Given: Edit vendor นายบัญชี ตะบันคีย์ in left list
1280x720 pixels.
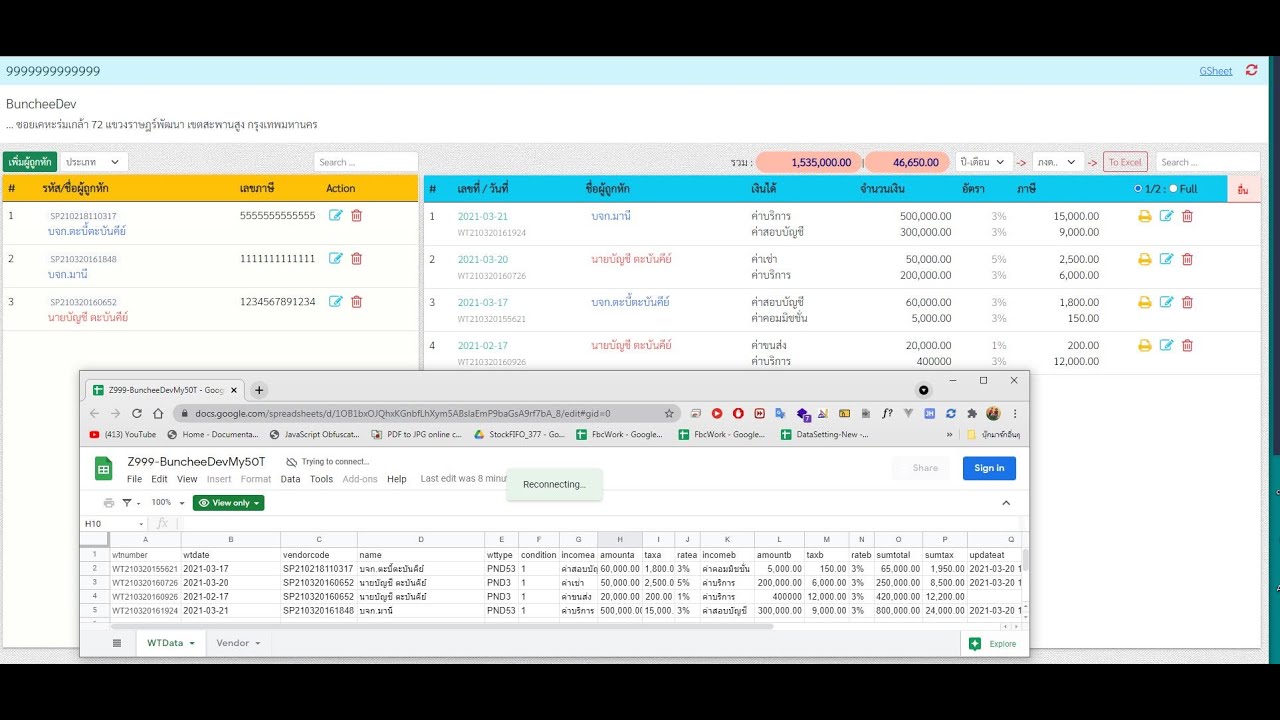Looking at the screenshot, I should tap(336, 301).
